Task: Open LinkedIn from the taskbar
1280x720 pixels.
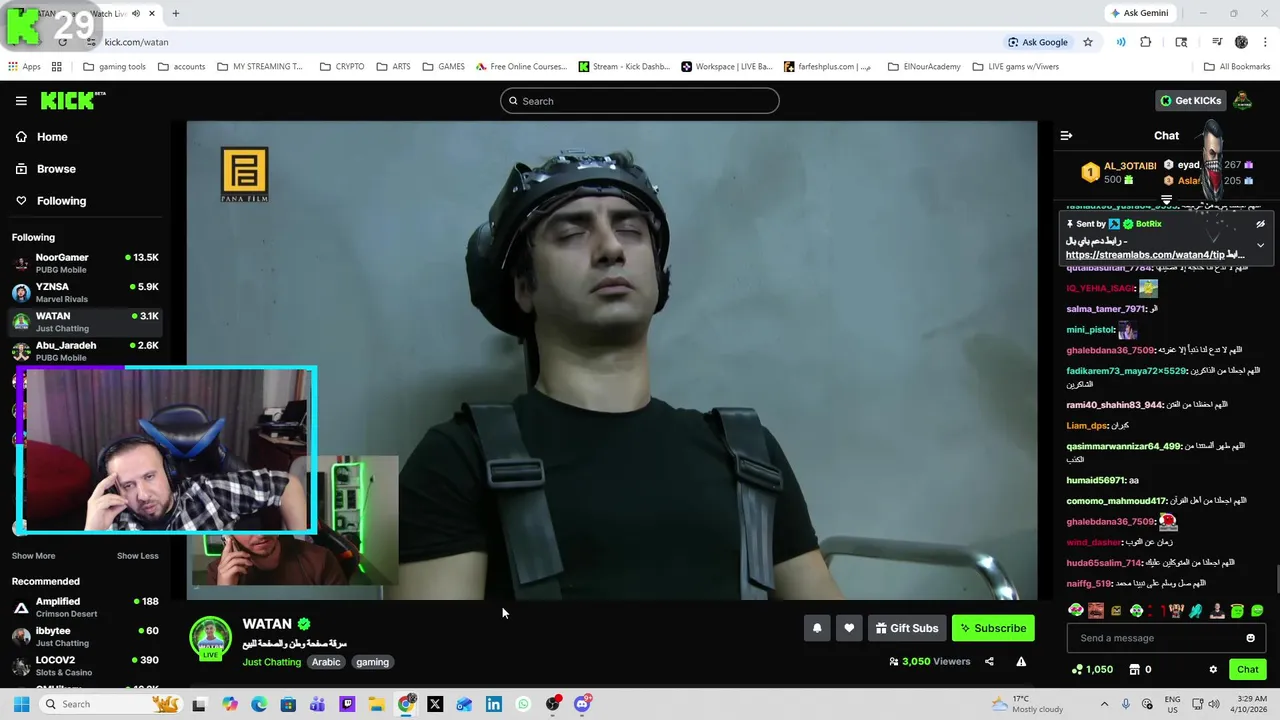Action: click(494, 704)
